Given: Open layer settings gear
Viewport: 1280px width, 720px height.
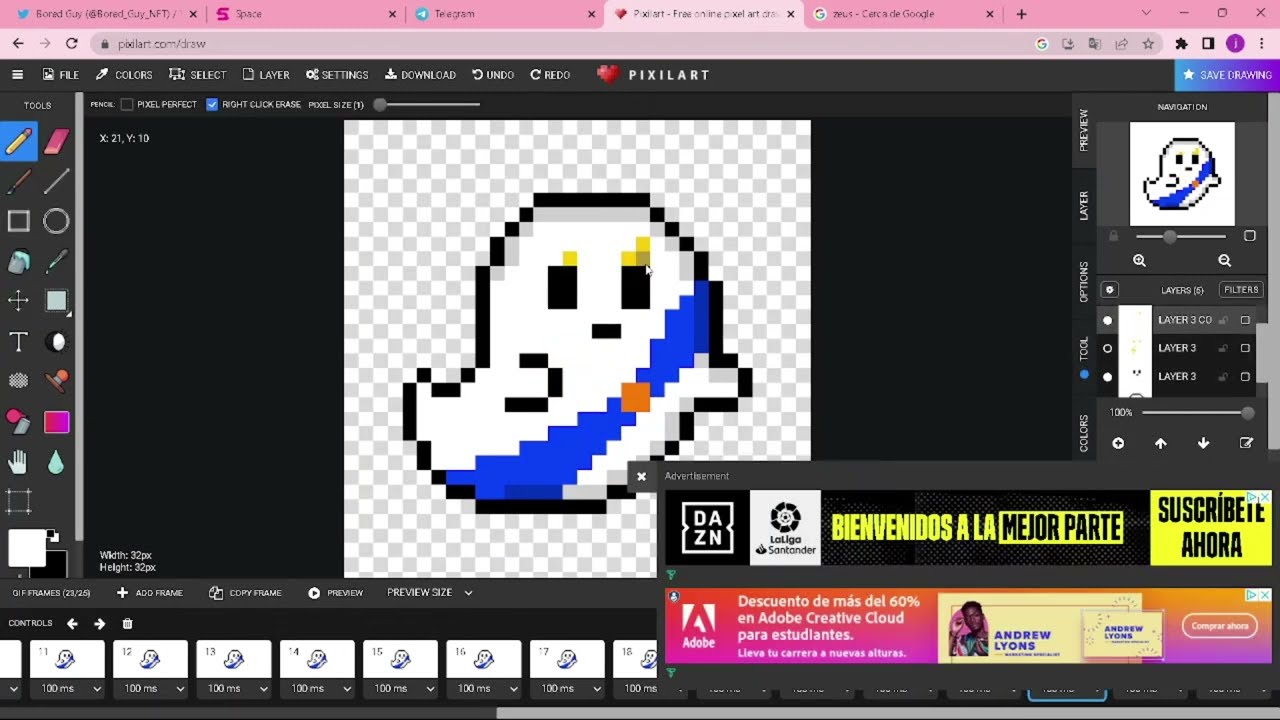Looking at the screenshot, I should point(1109,290).
